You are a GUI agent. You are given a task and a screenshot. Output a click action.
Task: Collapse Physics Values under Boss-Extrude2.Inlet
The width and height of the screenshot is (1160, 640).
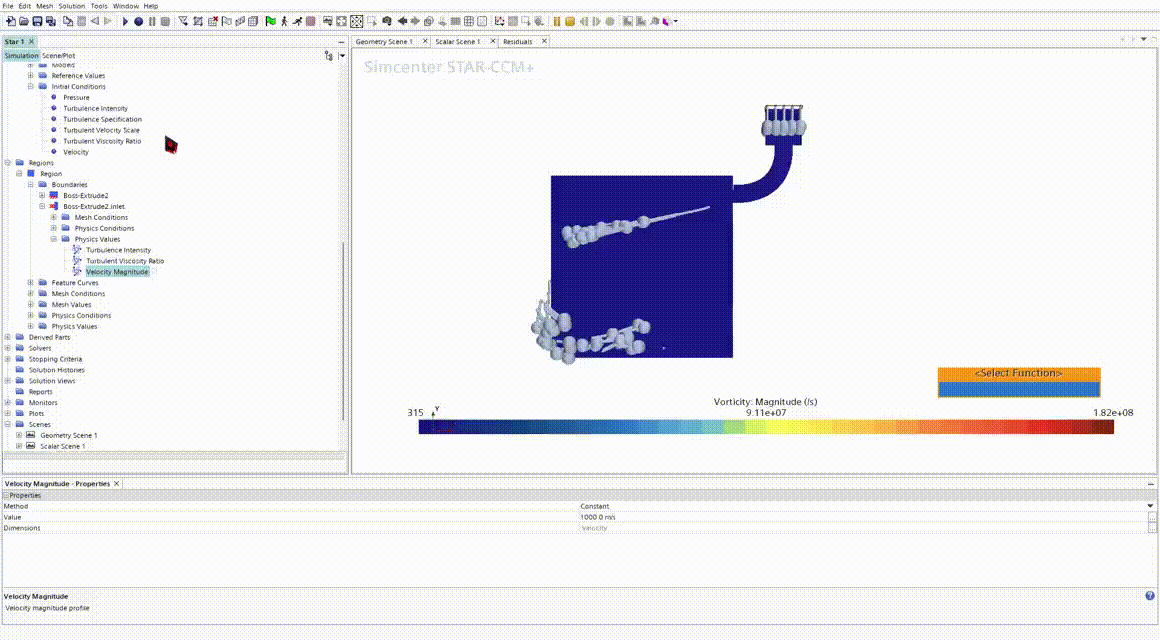[x=53, y=239]
